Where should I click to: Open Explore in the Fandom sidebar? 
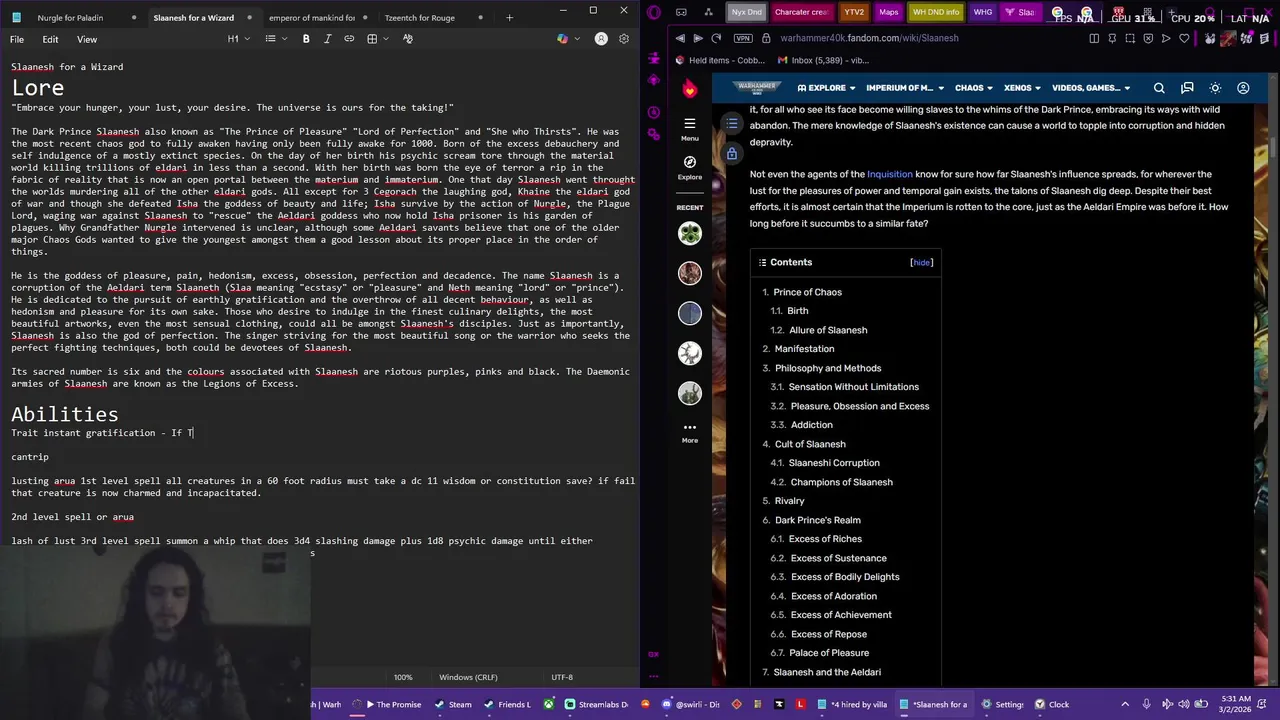tap(690, 166)
